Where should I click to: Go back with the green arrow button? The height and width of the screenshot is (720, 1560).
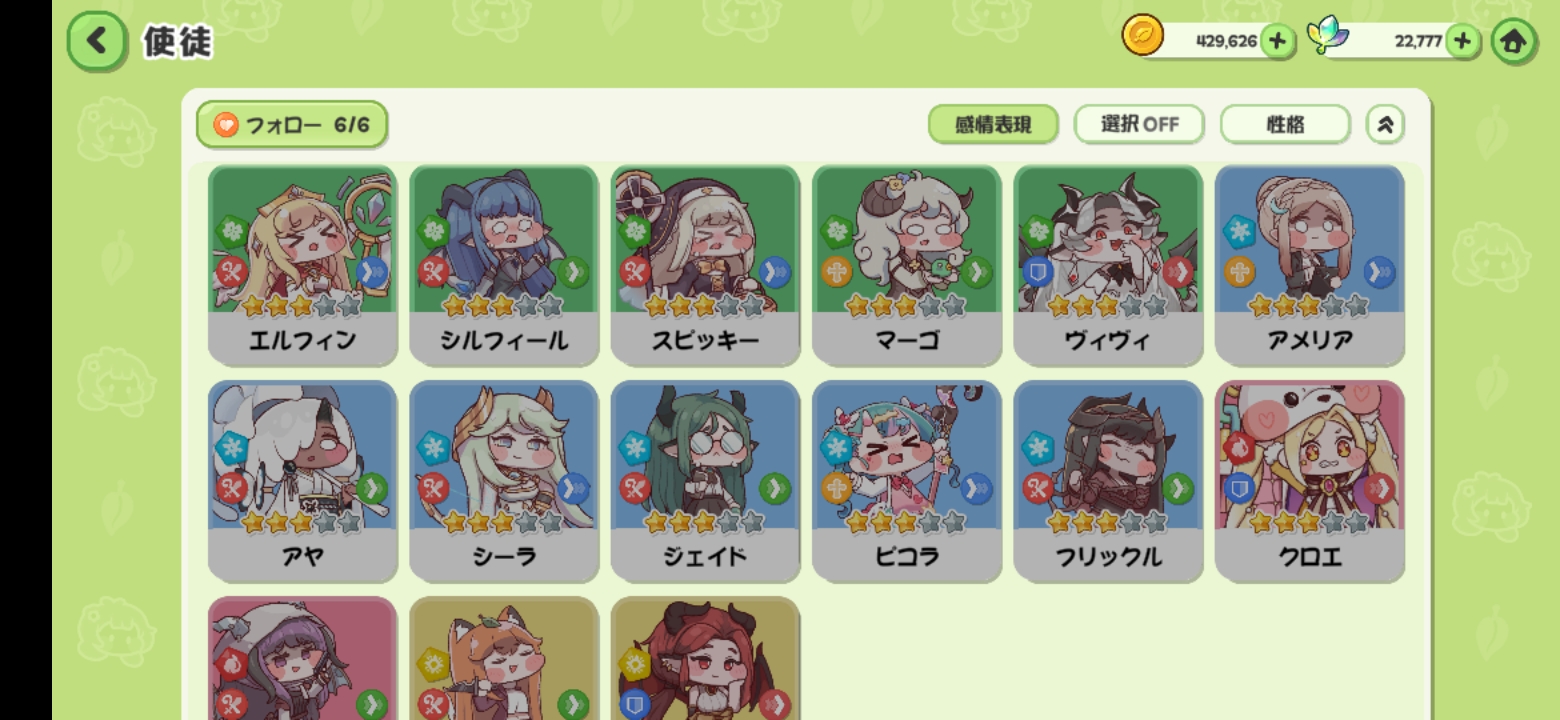pyautogui.click(x=97, y=41)
